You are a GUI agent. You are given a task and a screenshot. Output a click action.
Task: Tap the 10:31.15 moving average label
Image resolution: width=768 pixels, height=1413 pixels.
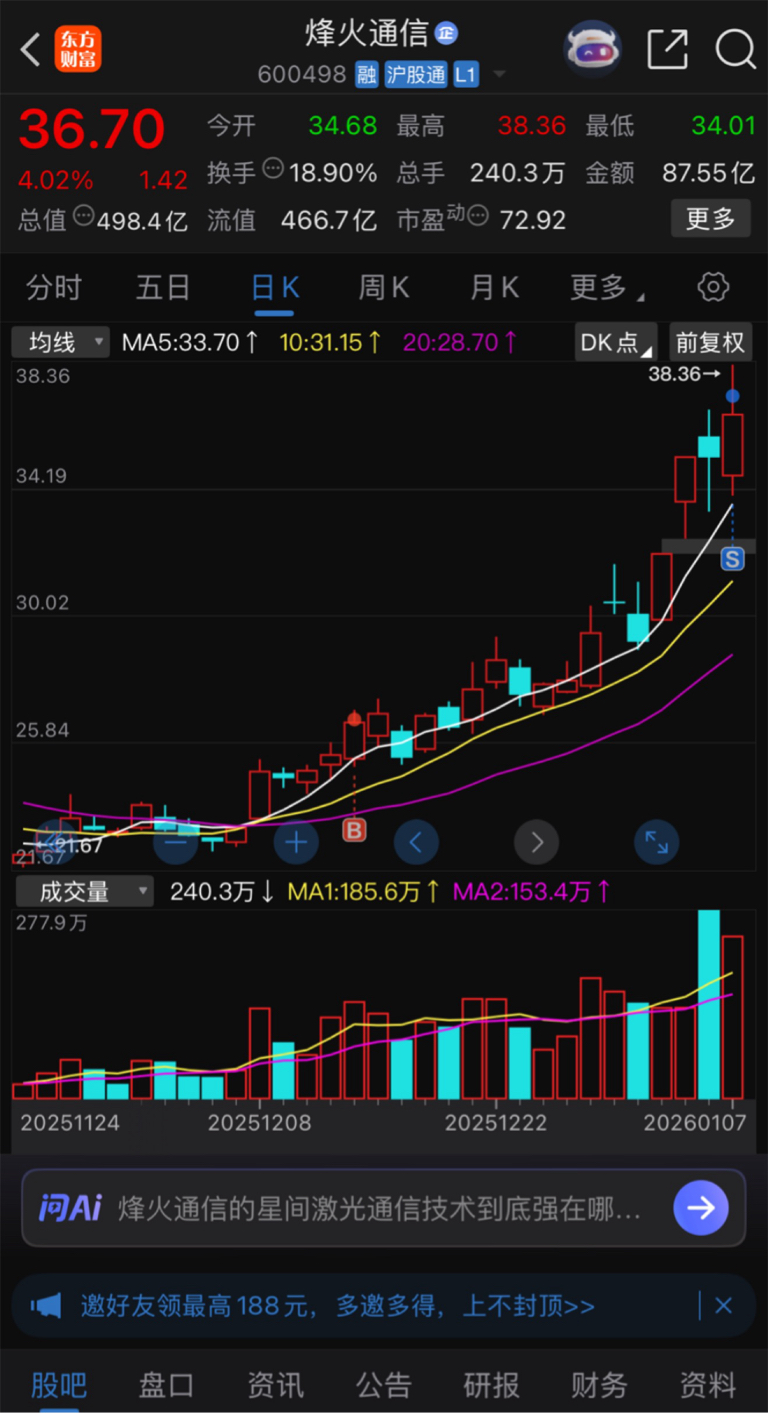[x=330, y=343]
